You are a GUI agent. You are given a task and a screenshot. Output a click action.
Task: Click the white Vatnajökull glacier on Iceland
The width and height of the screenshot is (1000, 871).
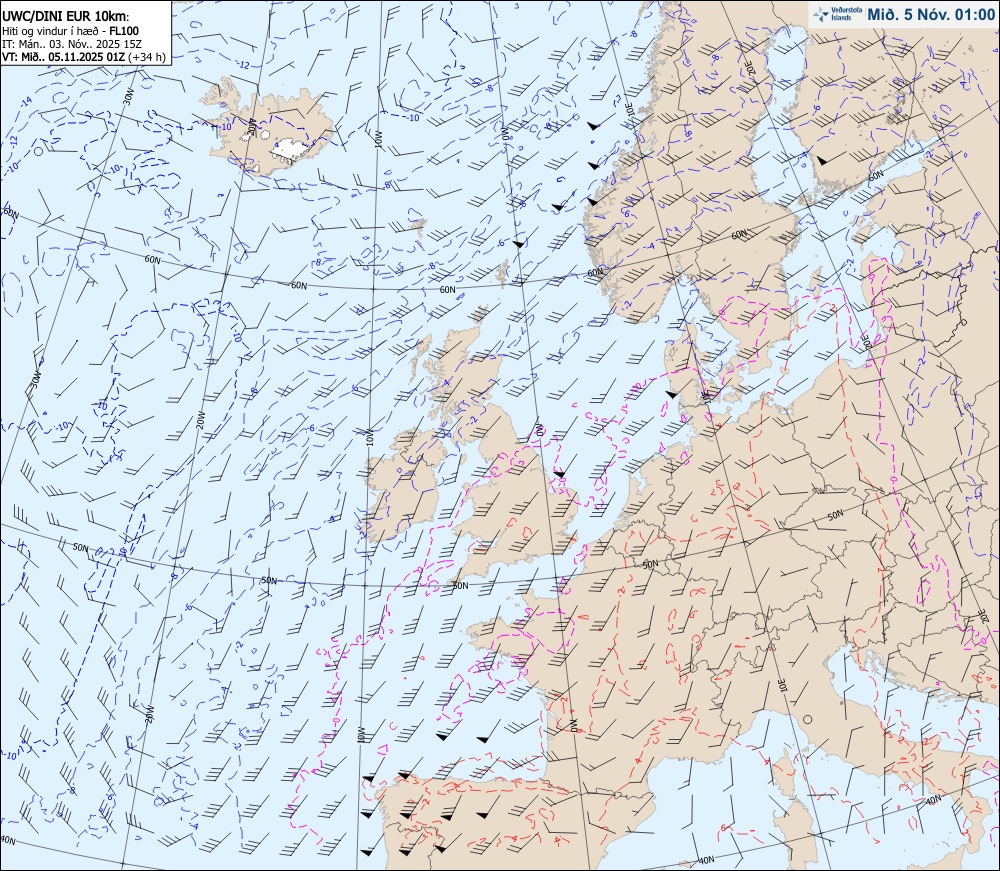(x=291, y=149)
